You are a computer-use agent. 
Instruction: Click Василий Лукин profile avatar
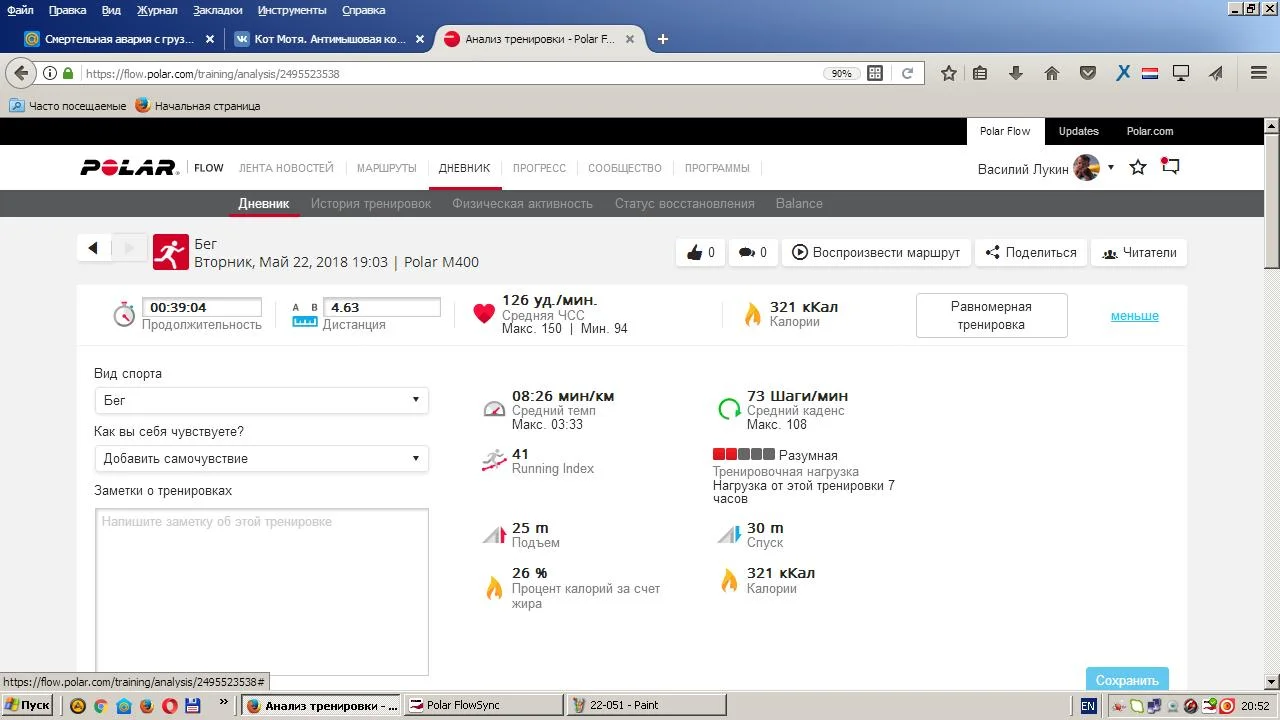(x=1087, y=167)
